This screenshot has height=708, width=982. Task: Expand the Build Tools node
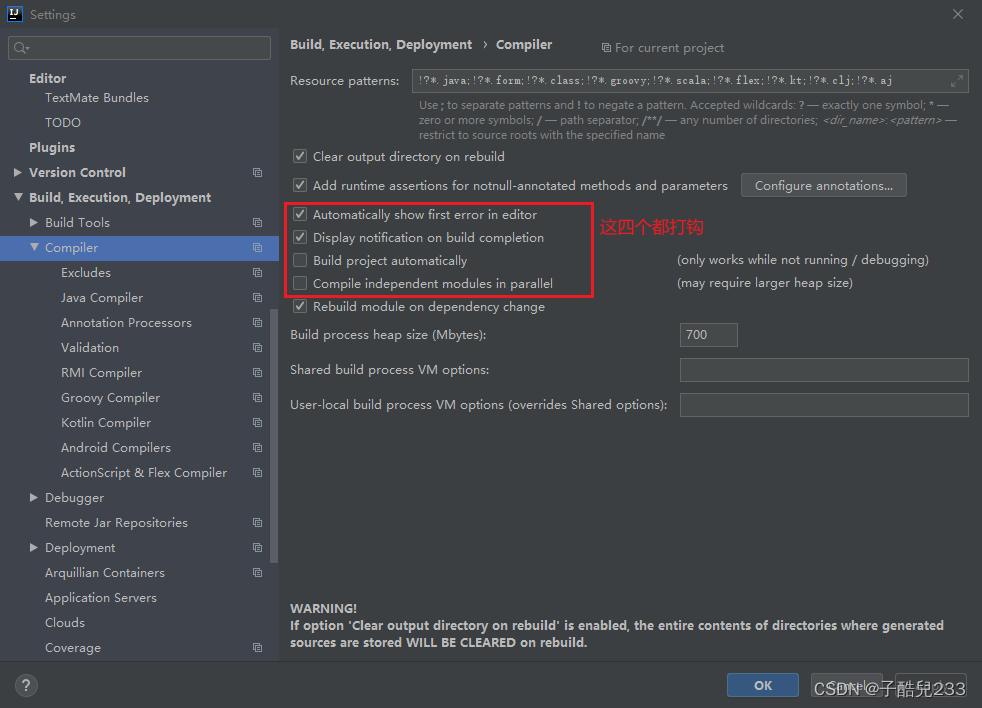[x=33, y=222]
